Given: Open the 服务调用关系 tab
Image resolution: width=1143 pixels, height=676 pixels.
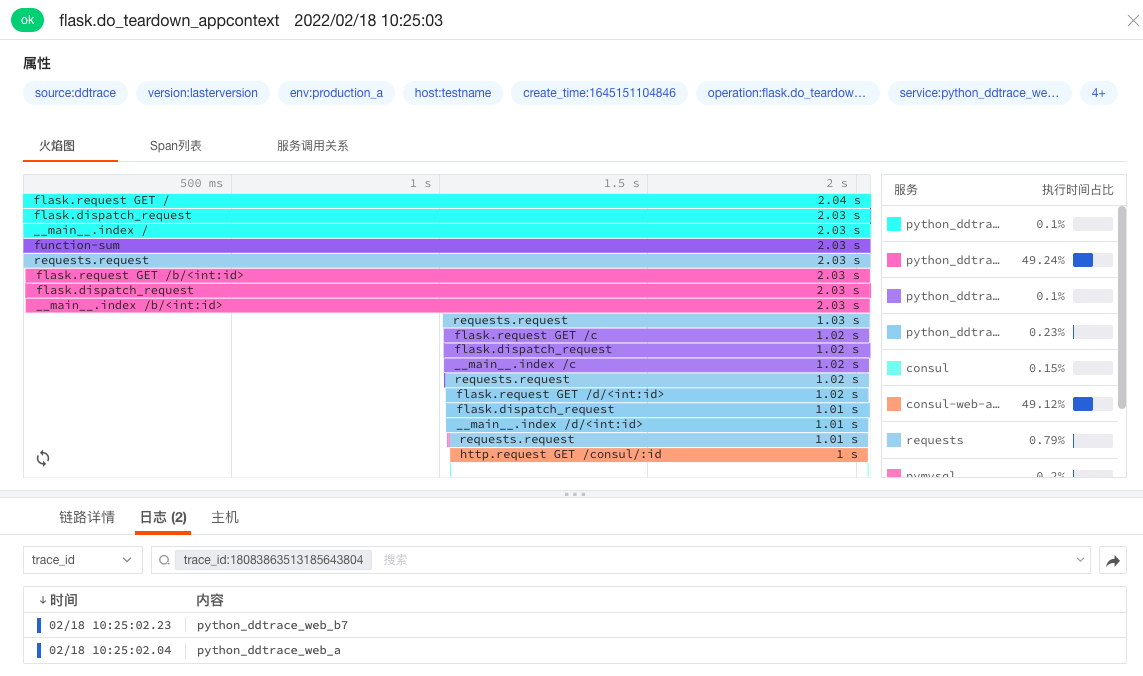Looking at the screenshot, I should pyautogui.click(x=312, y=146).
